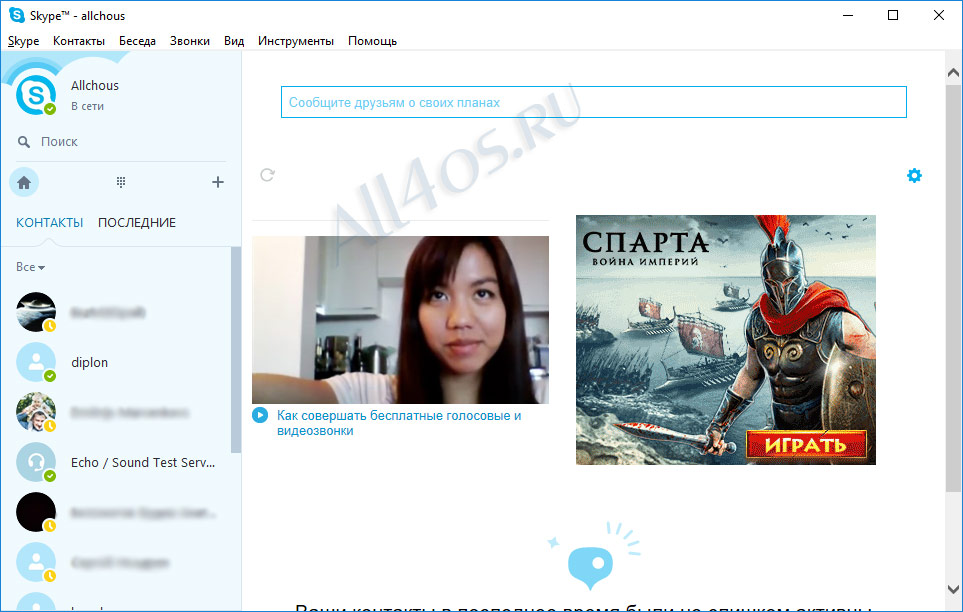Open the dial pad icon

point(121,182)
